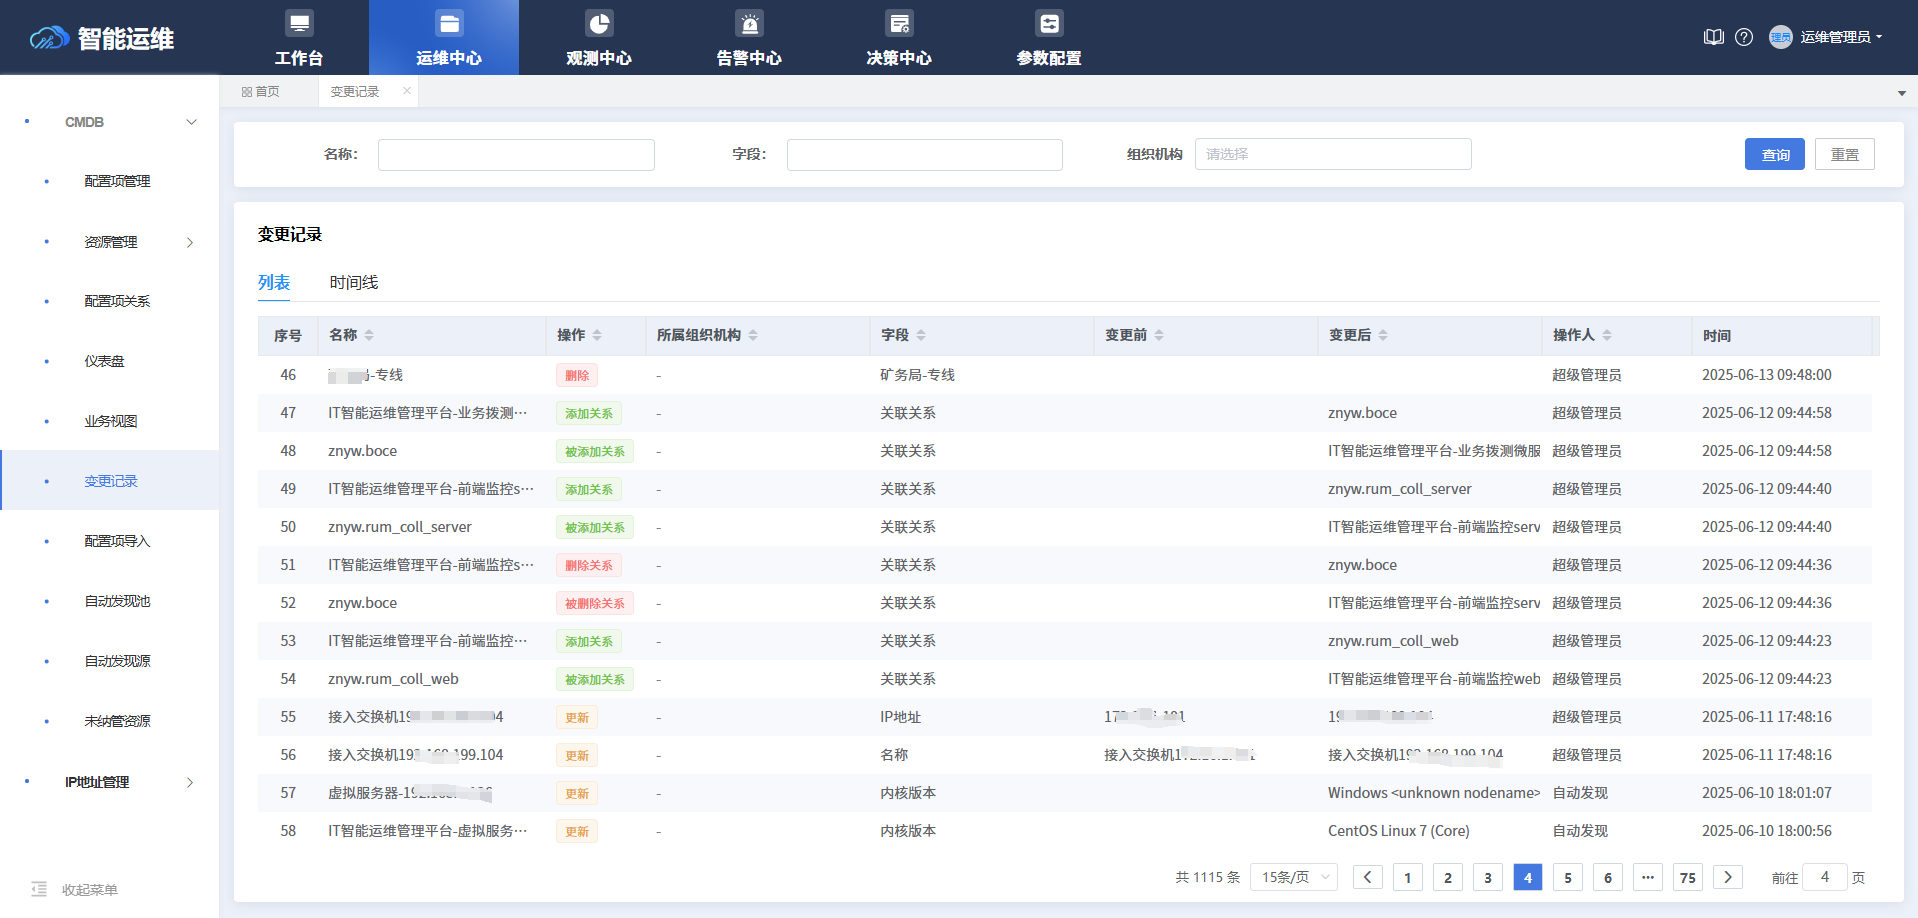Click the 重置 reset button
The height and width of the screenshot is (918, 1918).
(1844, 154)
